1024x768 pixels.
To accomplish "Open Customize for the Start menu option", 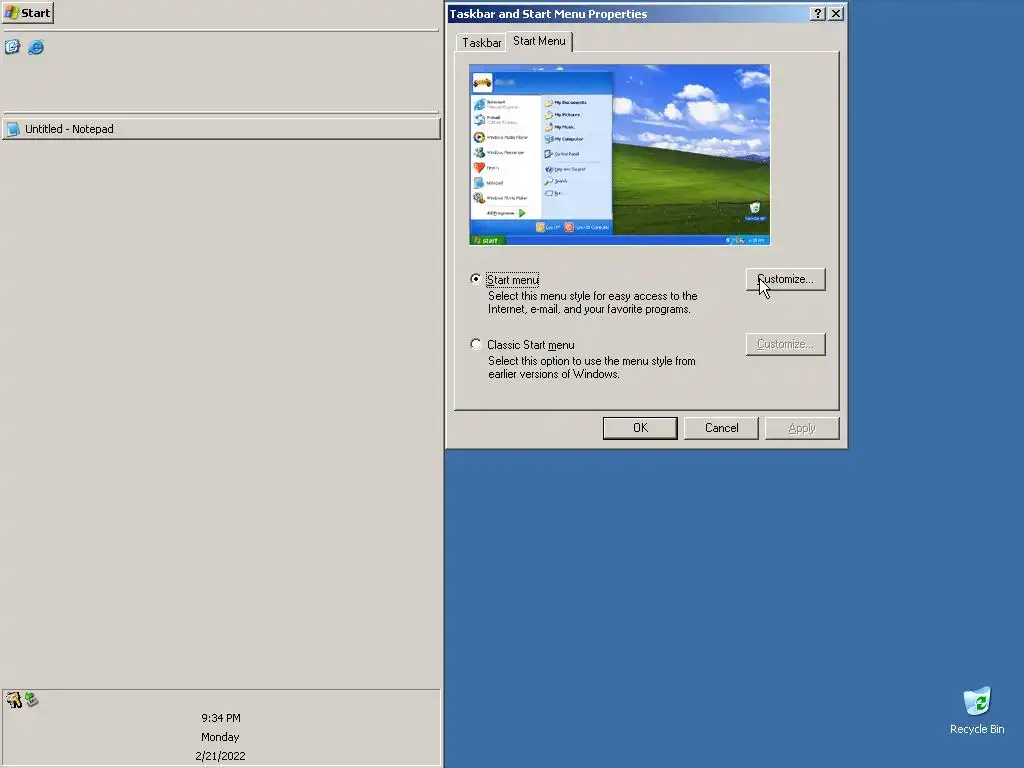I will pyautogui.click(x=786, y=279).
